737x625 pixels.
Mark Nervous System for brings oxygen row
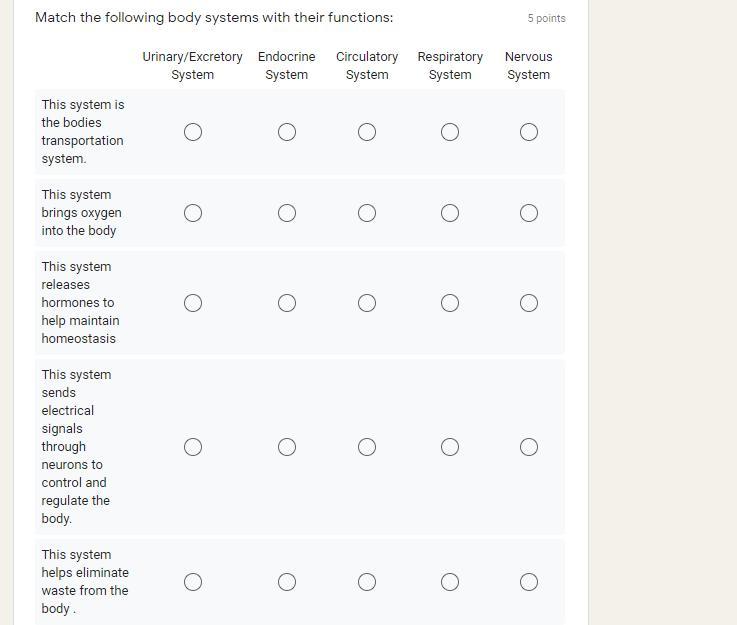pyautogui.click(x=529, y=213)
